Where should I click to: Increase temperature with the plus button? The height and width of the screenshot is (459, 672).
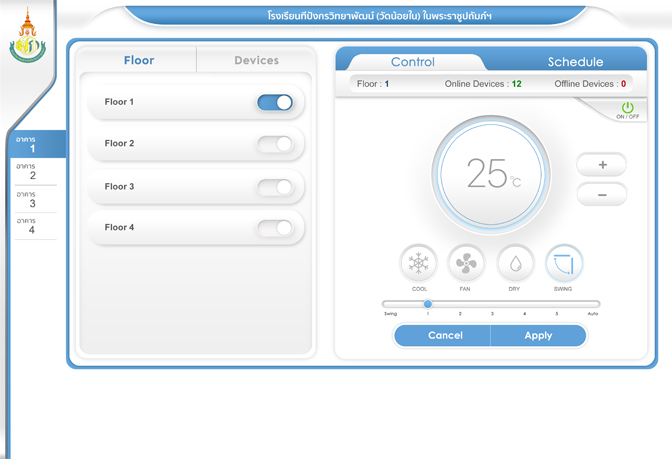click(x=602, y=164)
